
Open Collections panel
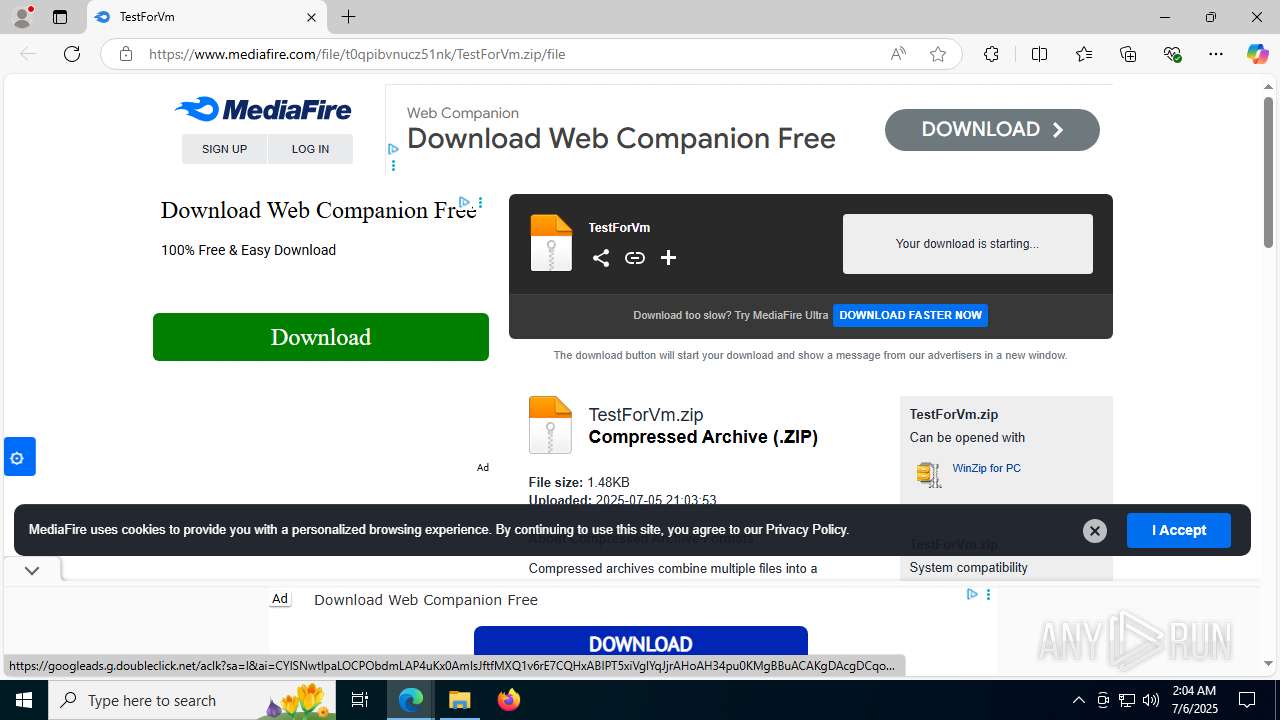click(x=1128, y=54)
